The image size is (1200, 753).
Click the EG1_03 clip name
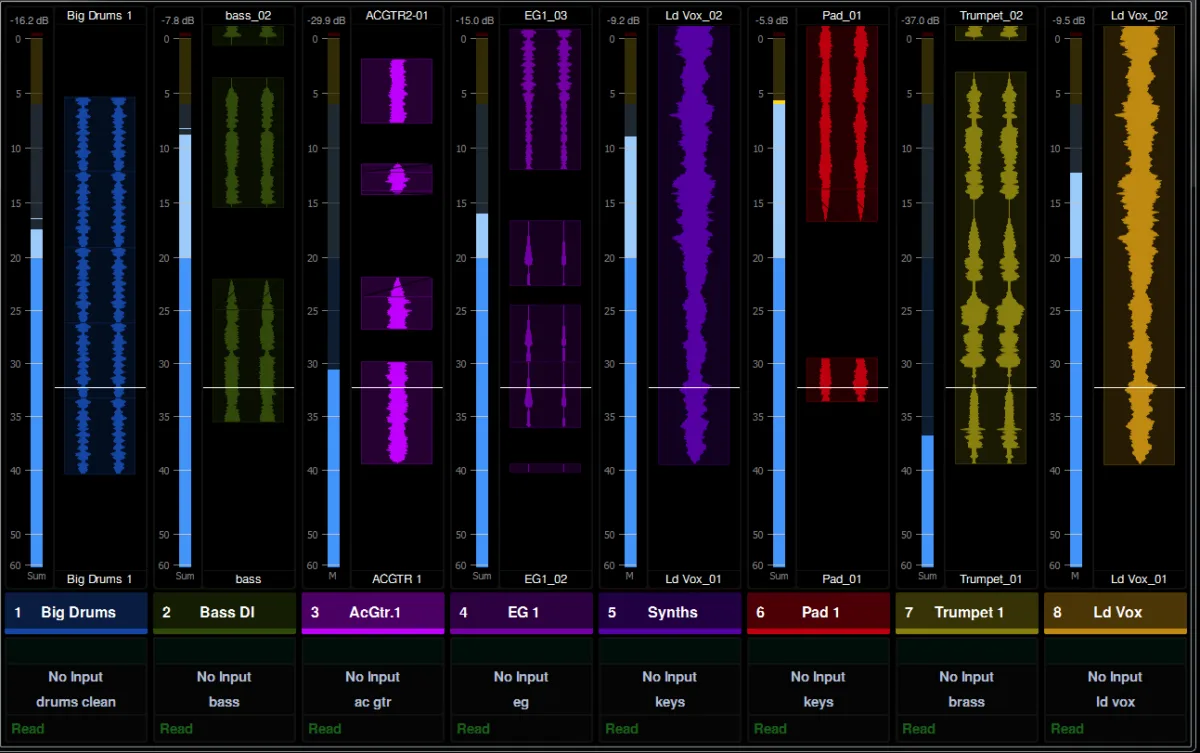point(546,15)
